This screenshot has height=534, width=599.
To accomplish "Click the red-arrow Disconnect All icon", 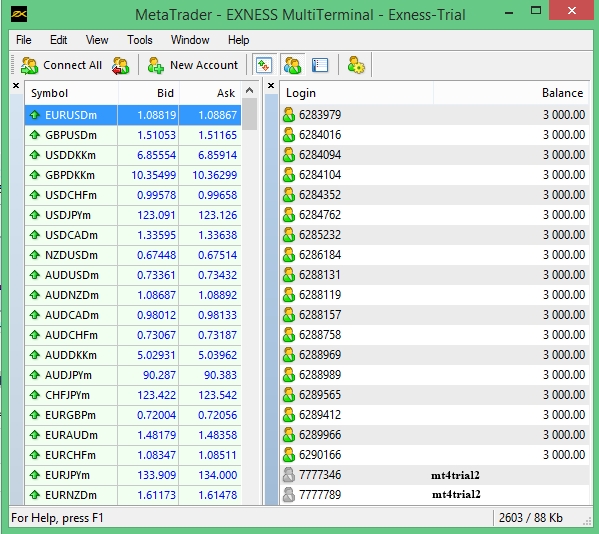I will coord(120,65).
